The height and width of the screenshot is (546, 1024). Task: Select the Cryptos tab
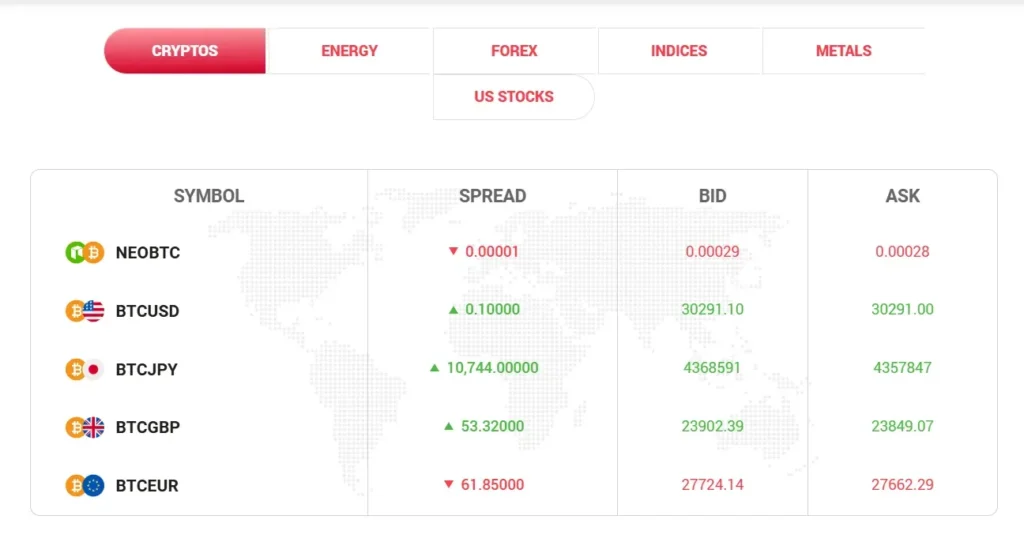pos(185,51)
